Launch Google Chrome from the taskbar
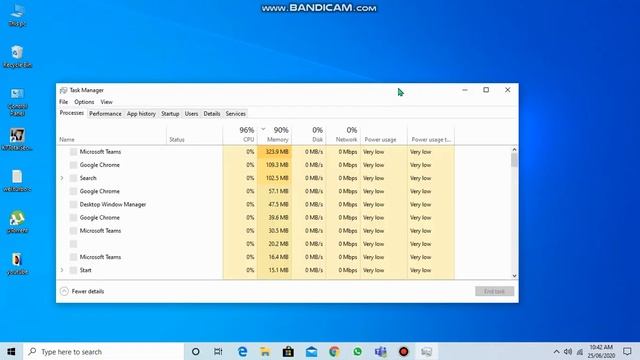640x360 pixels. point(334,351)
